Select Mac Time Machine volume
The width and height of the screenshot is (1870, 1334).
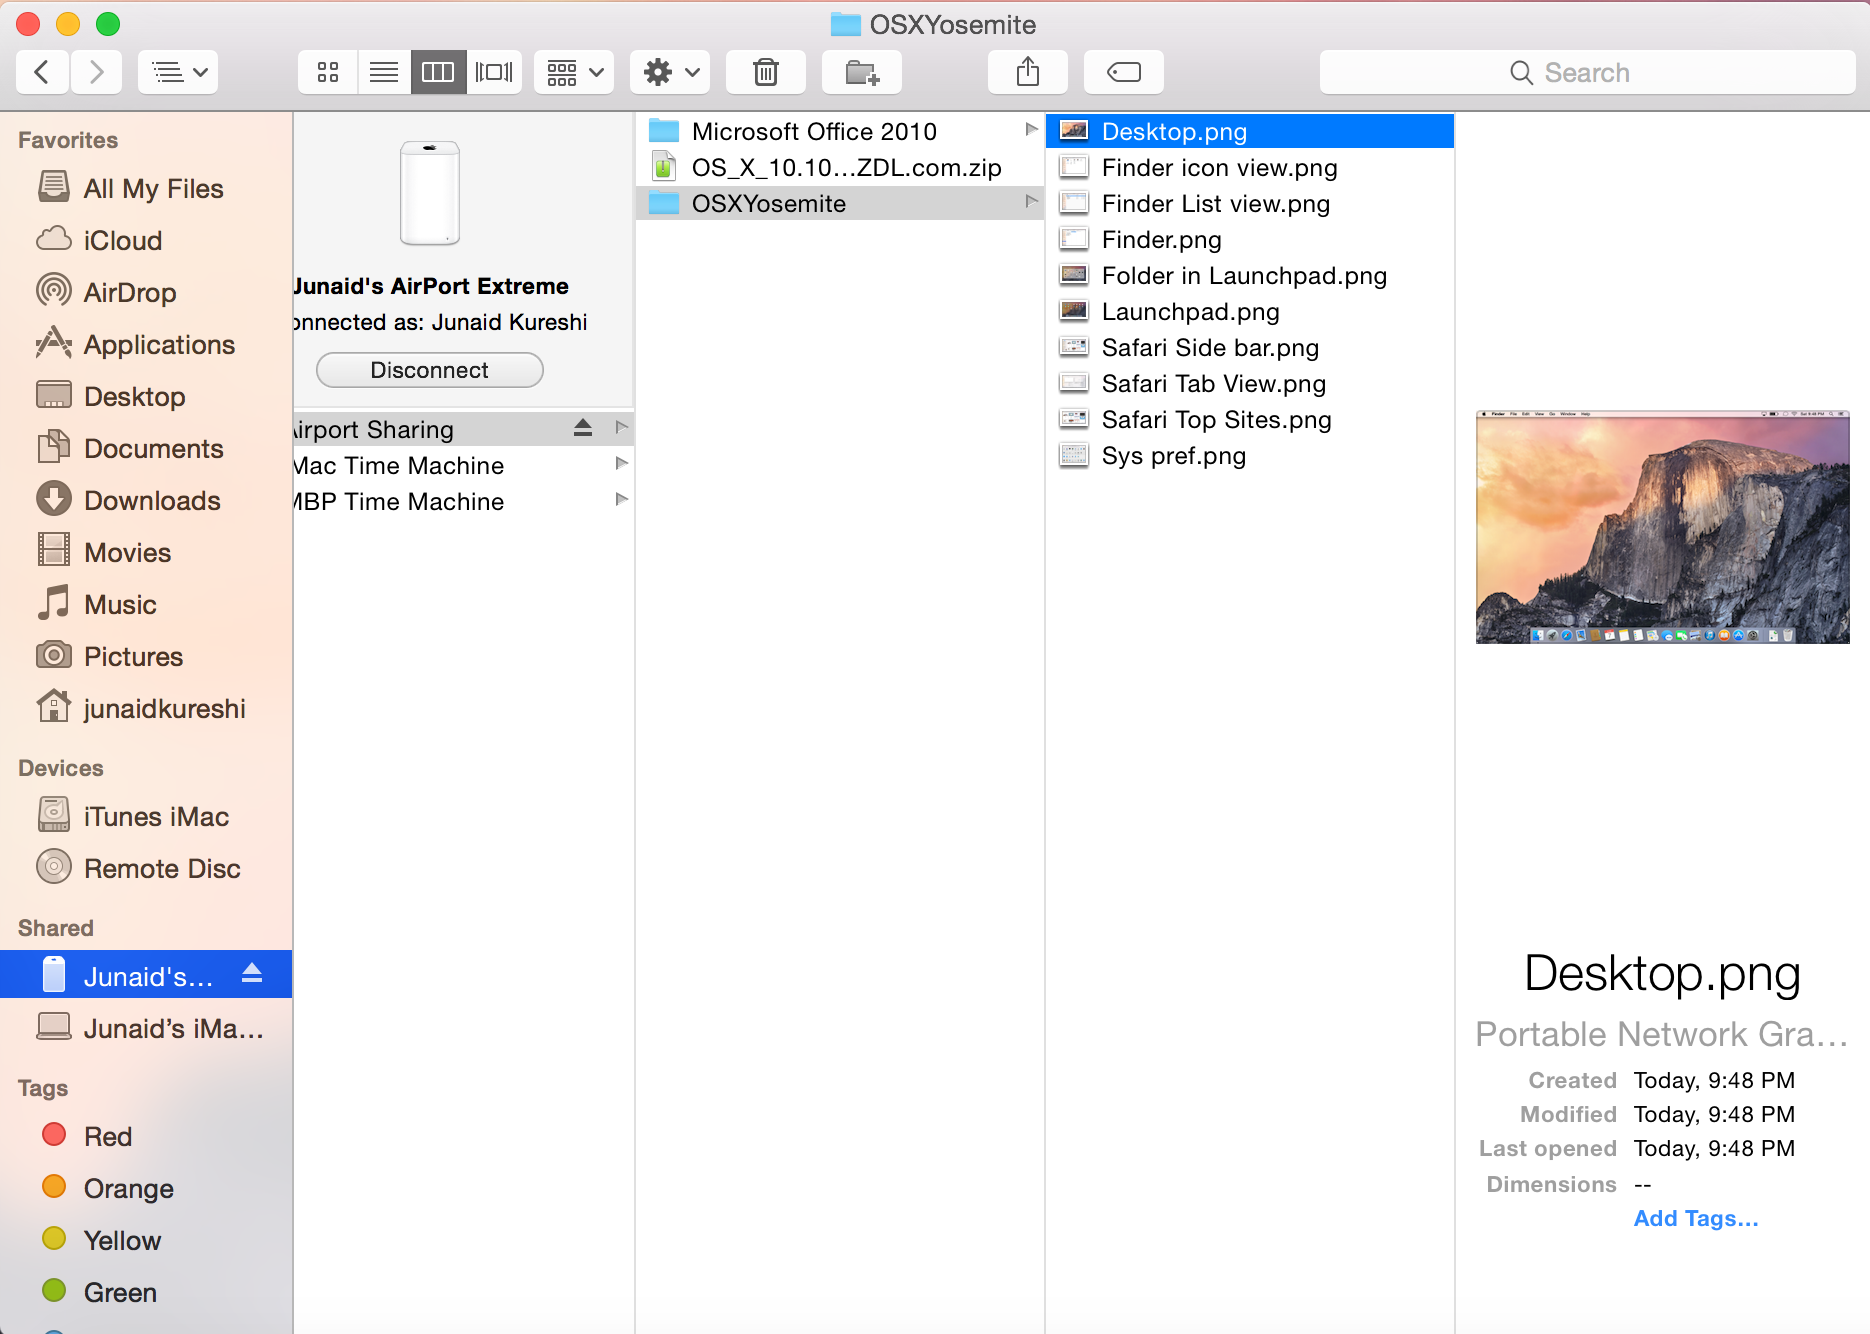pos(464,465)
